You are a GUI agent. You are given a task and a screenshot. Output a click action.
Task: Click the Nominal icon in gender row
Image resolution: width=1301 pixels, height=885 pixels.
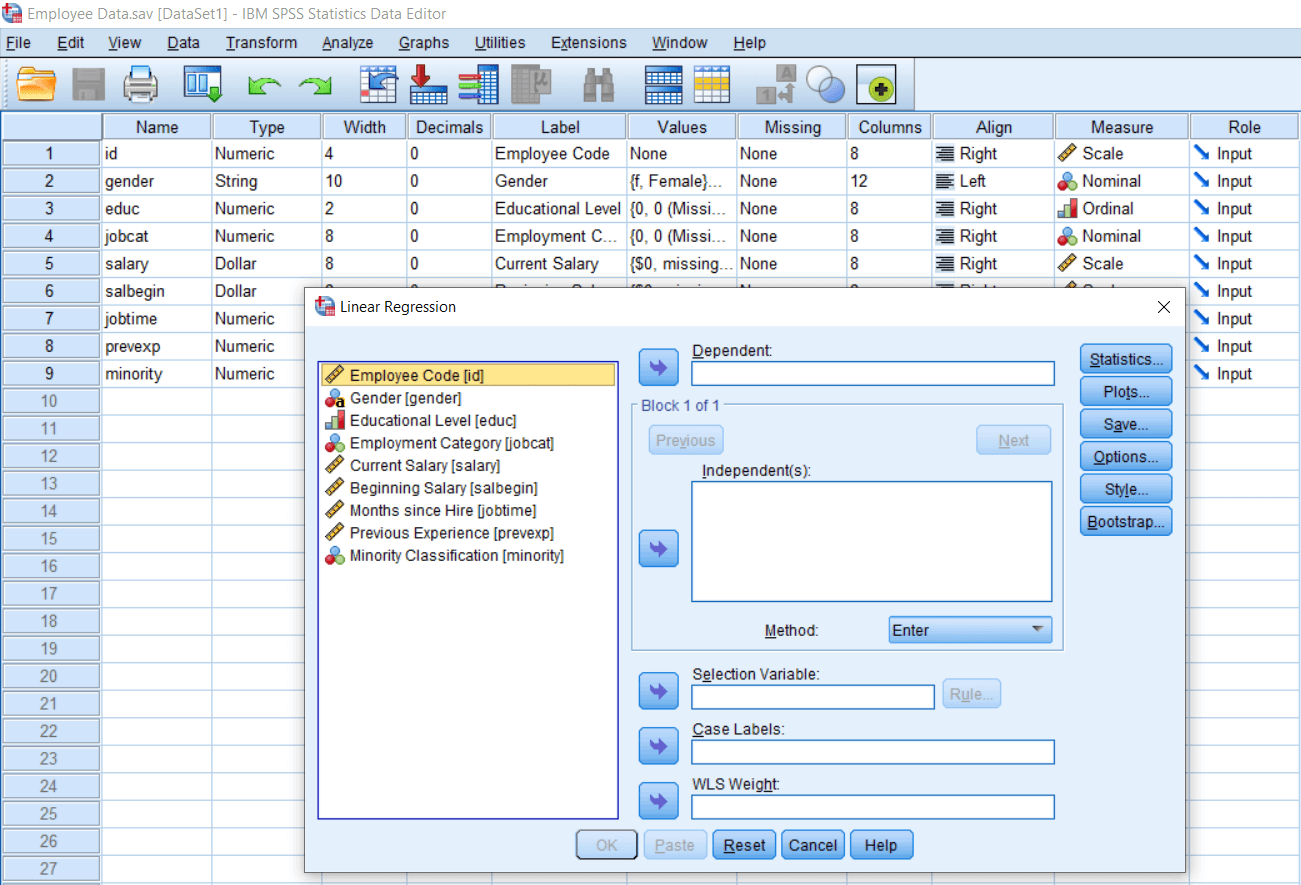tap(1068, 181)
